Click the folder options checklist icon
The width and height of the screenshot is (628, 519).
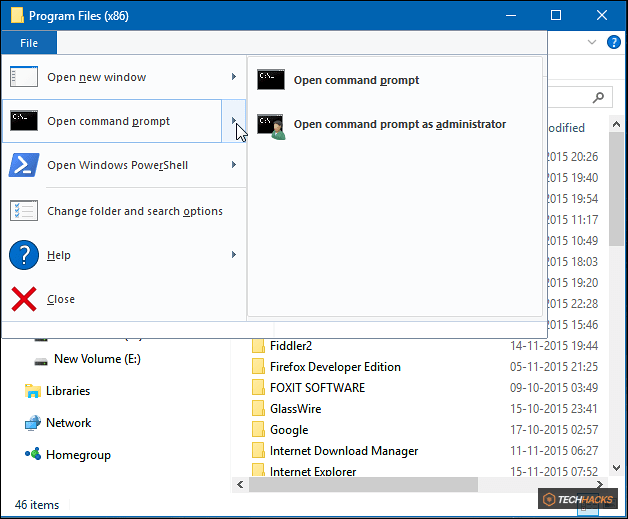(24, 211)
